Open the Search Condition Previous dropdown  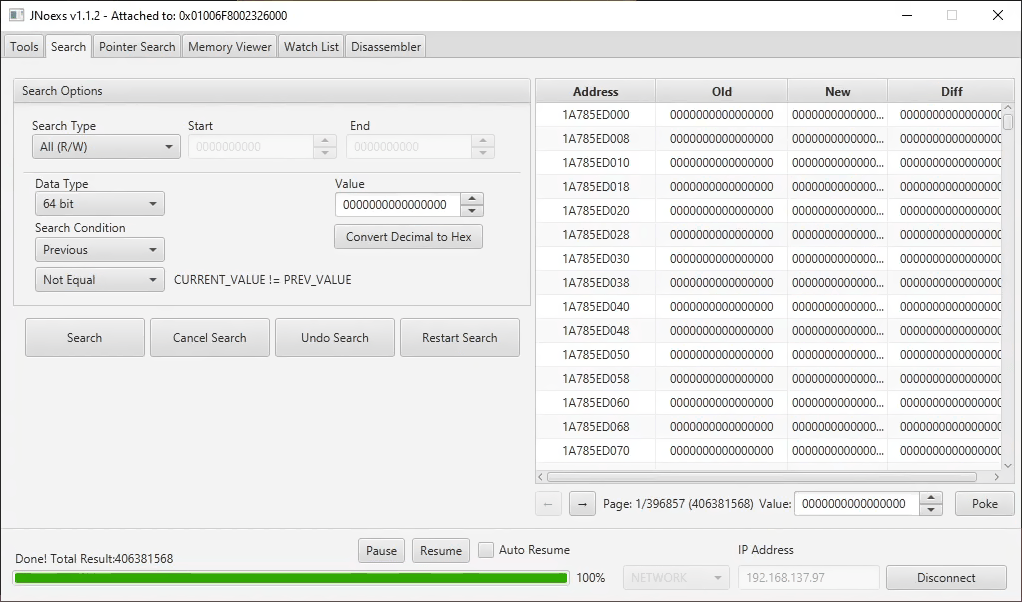coord(99,250)
